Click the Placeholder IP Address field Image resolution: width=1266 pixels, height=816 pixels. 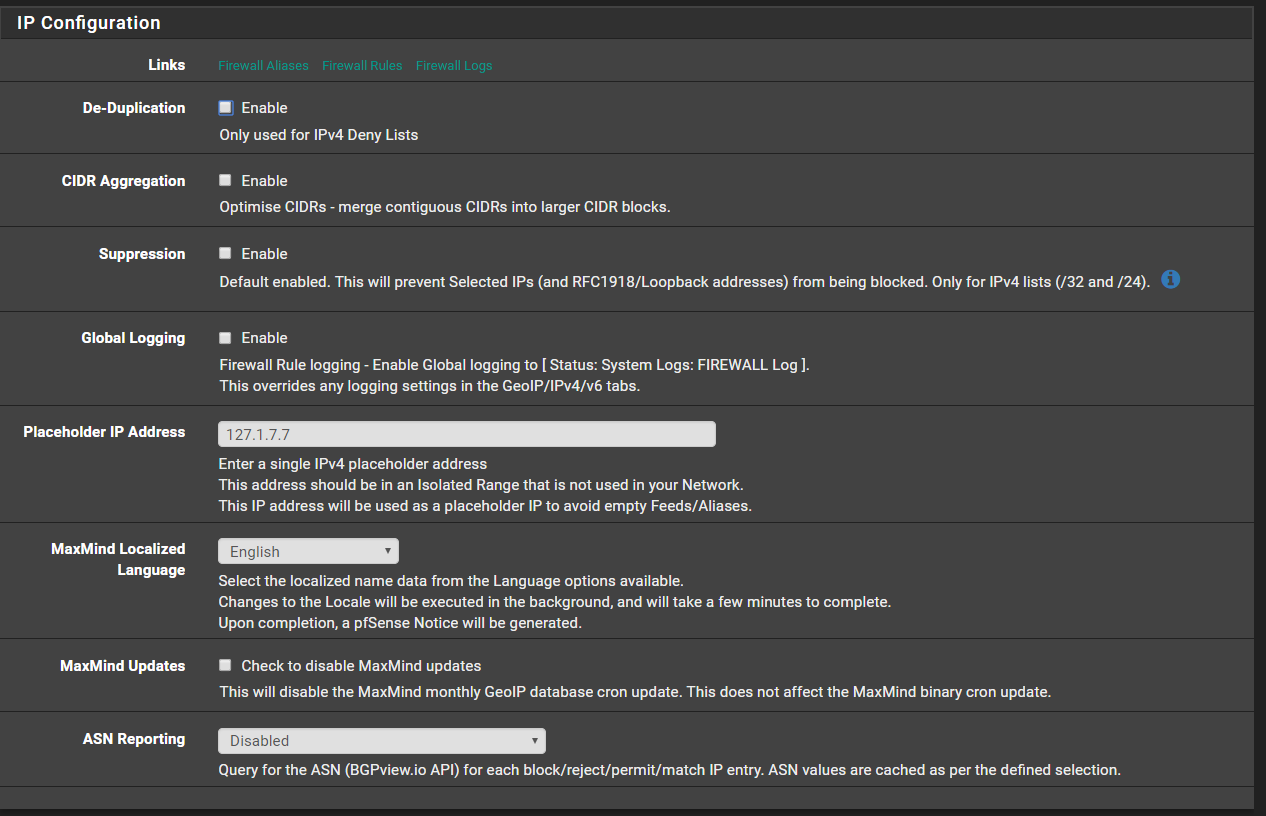(x=466, y=434)
